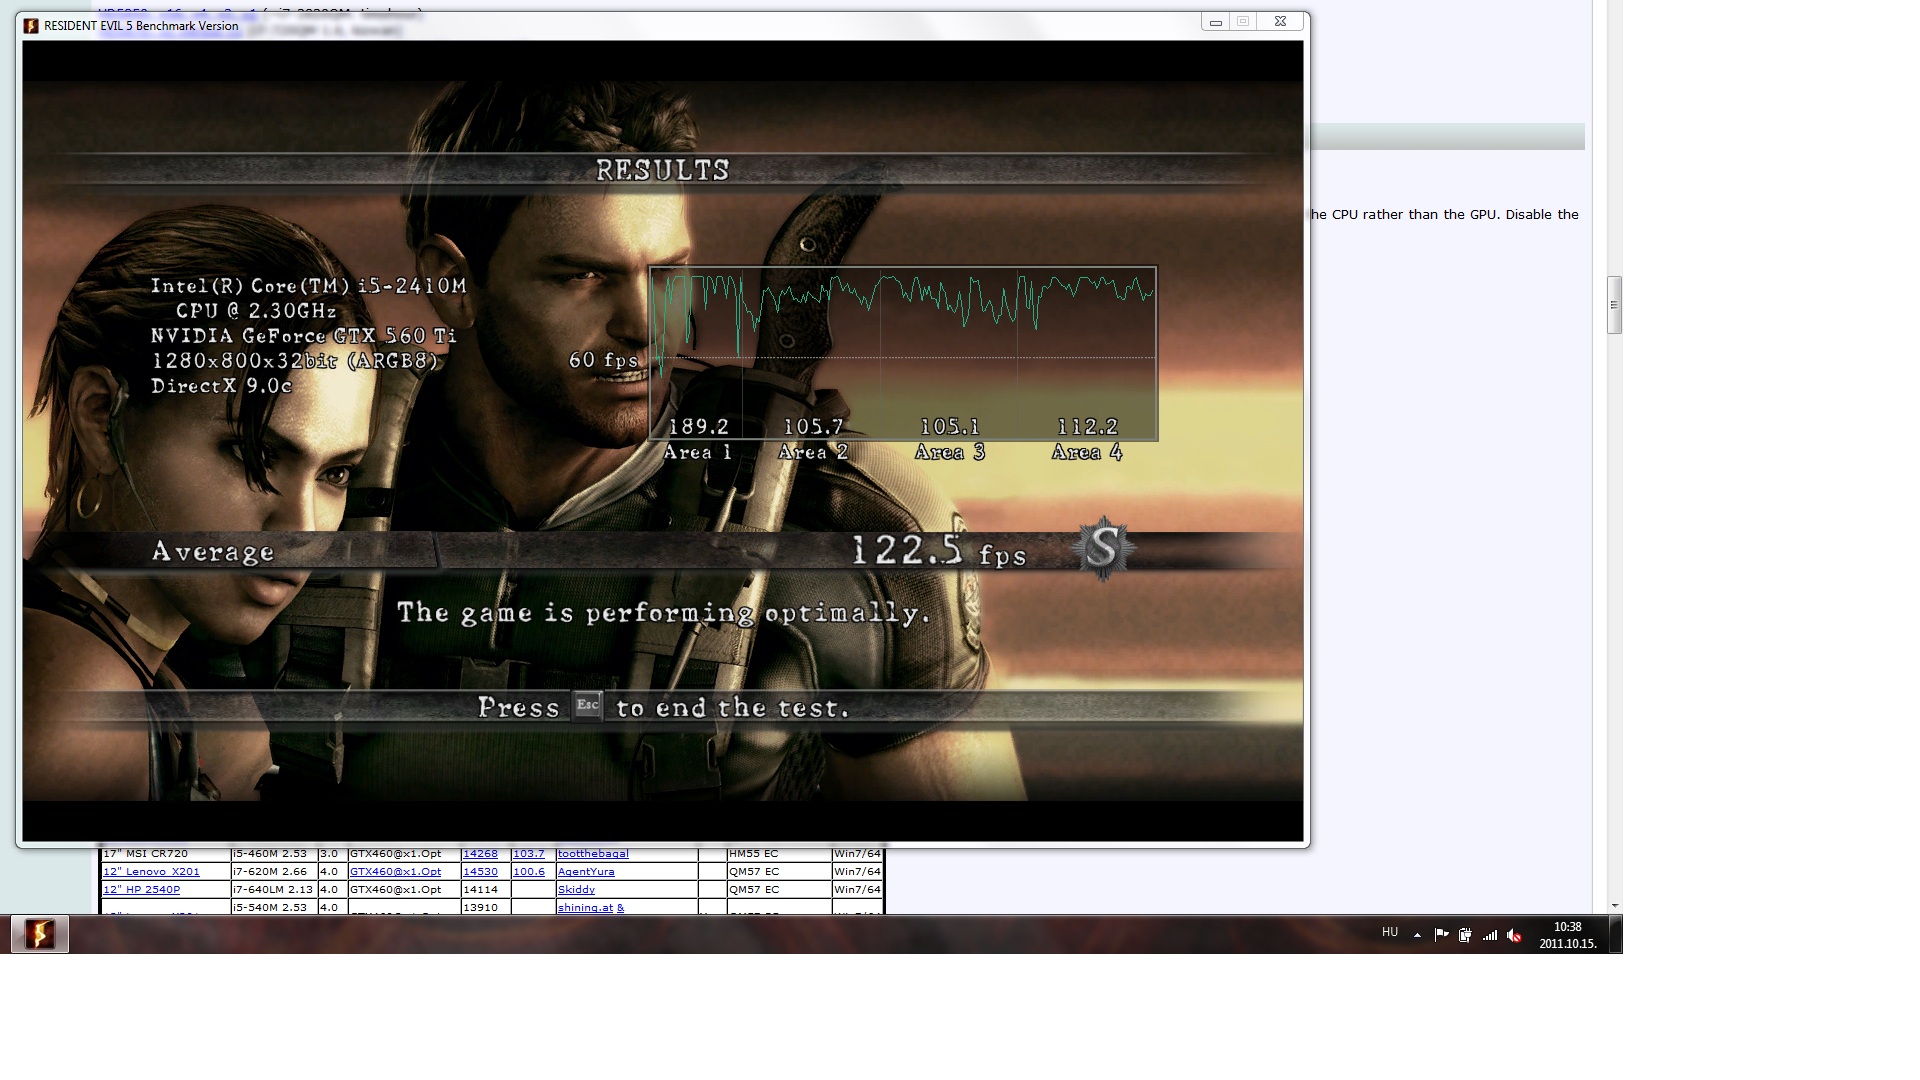
Task: Open the Action Center flag icon
Action: pos(1441,935)
